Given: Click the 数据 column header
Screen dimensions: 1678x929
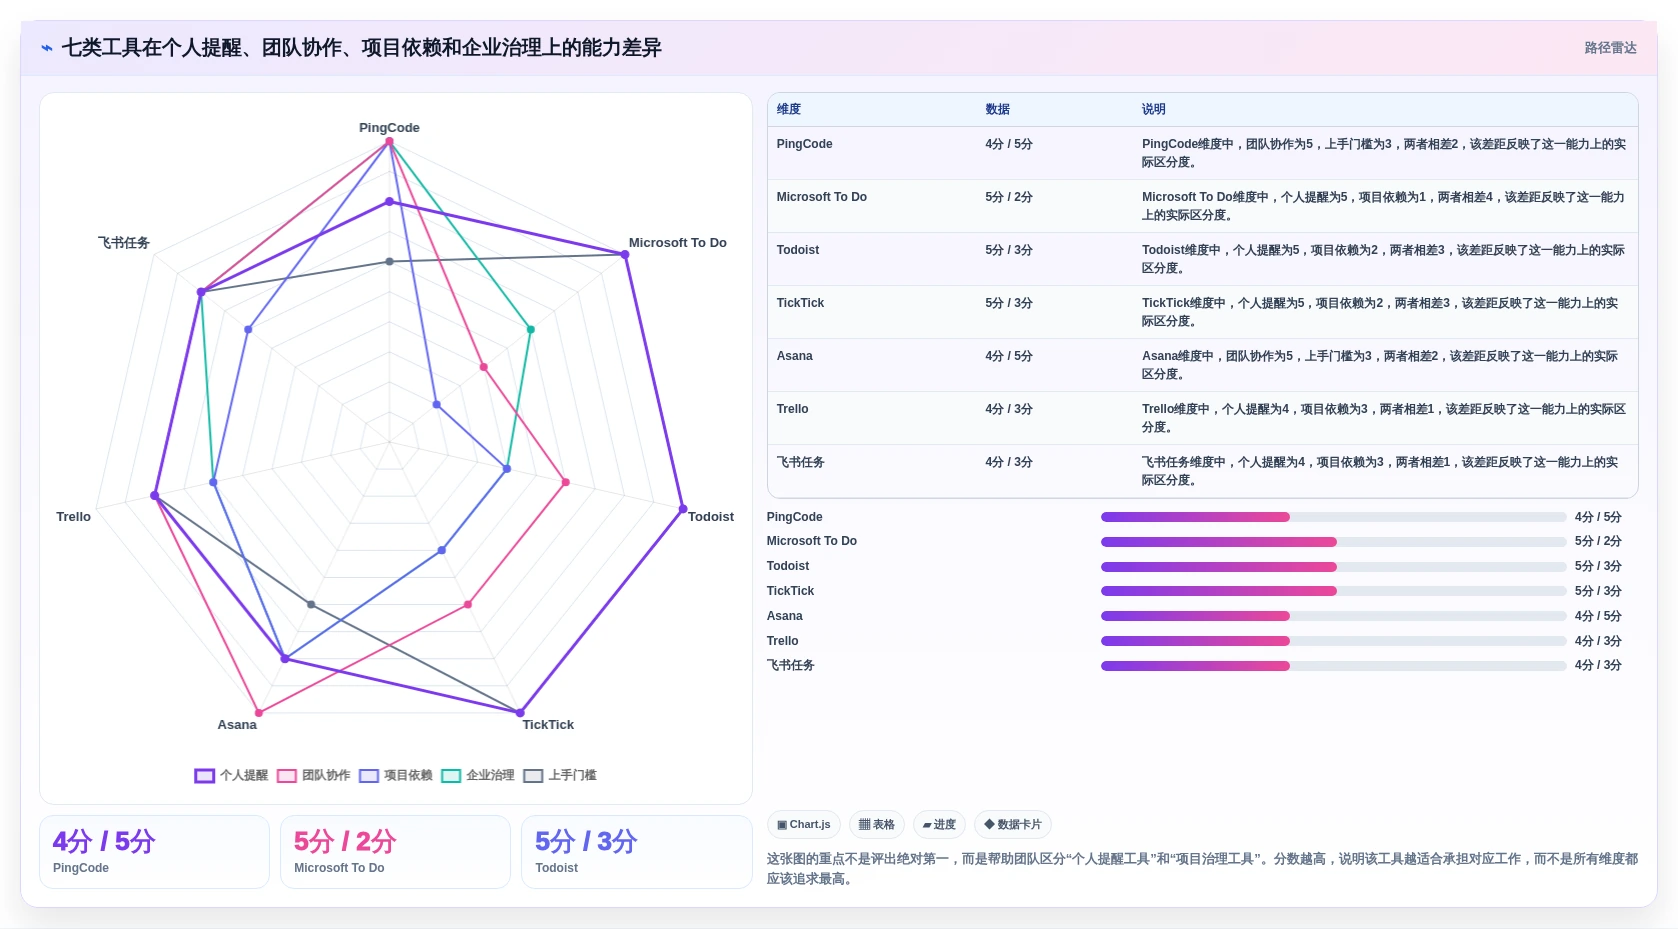Looking at the screenshot, I should (x=997, y=109).
